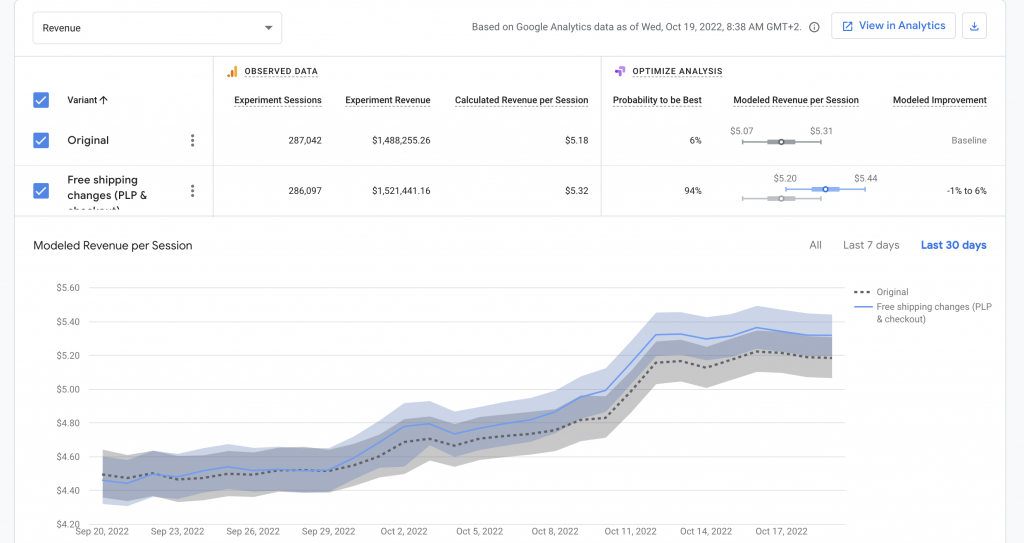The height and width of the screenshot is (543, 1024).
Task: Click the download report icon
Action: click(974, 26)
